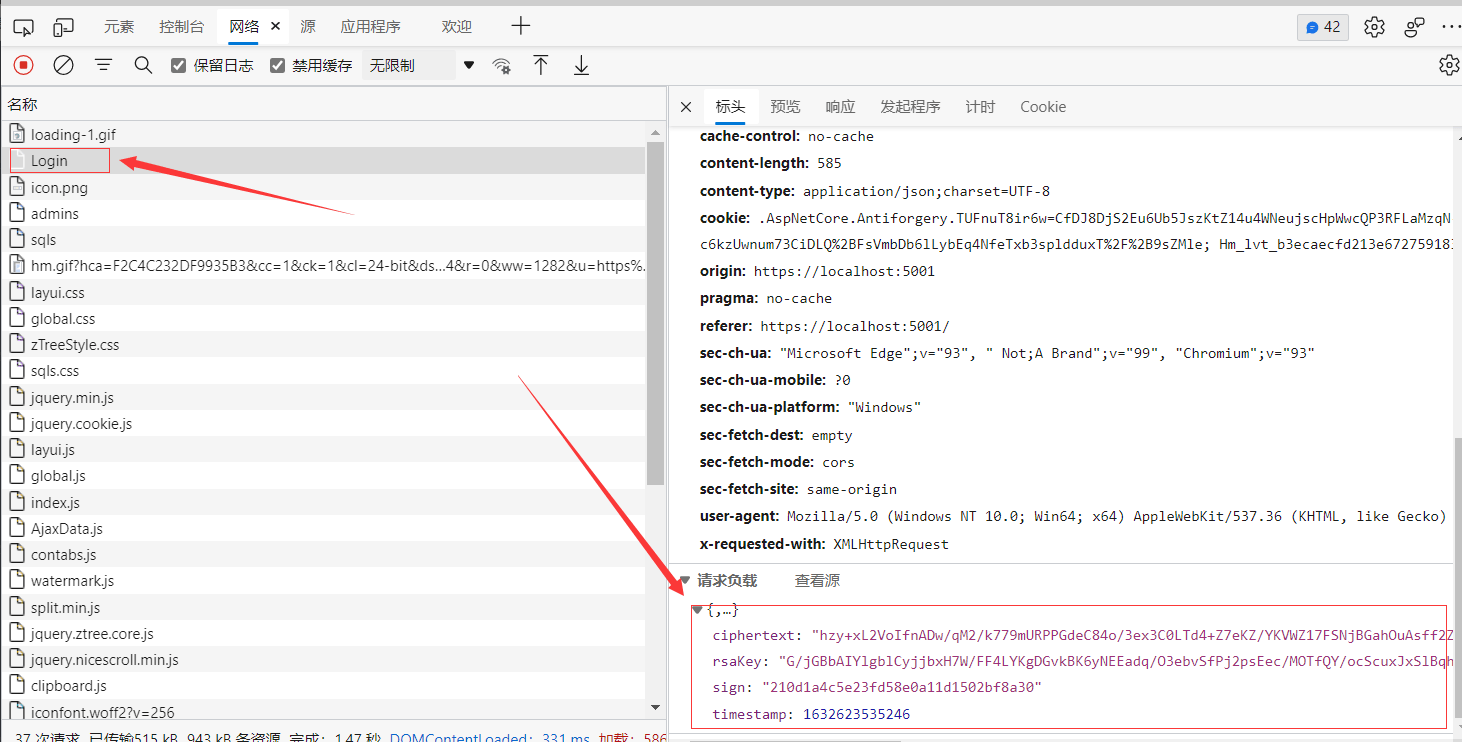The width and height of the screenshot is (1462, 742).
Task: Open DevTools settings gear in the top bar
Action: (1374, 27)
